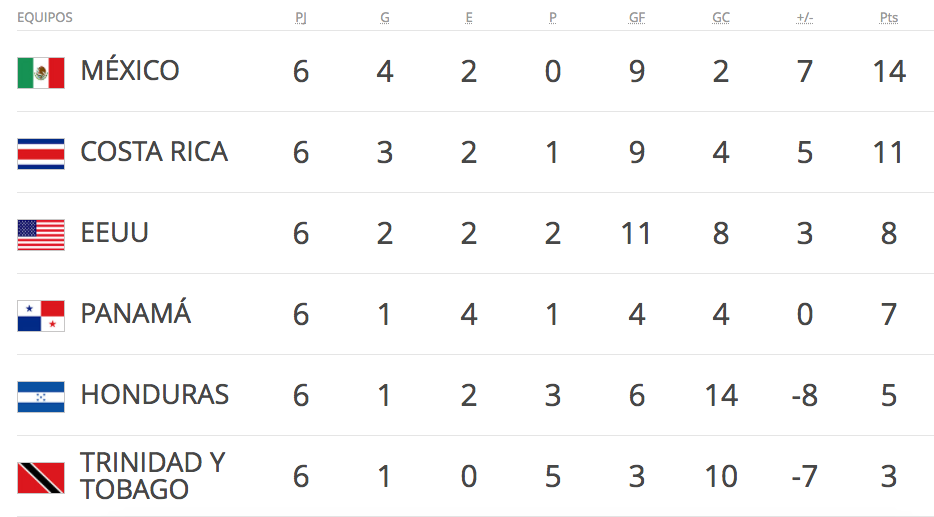Image resolution: width=934 pixels, height=517 pixels.
Task: Open the MÉXICO team link
Action: tap(130, 71)
